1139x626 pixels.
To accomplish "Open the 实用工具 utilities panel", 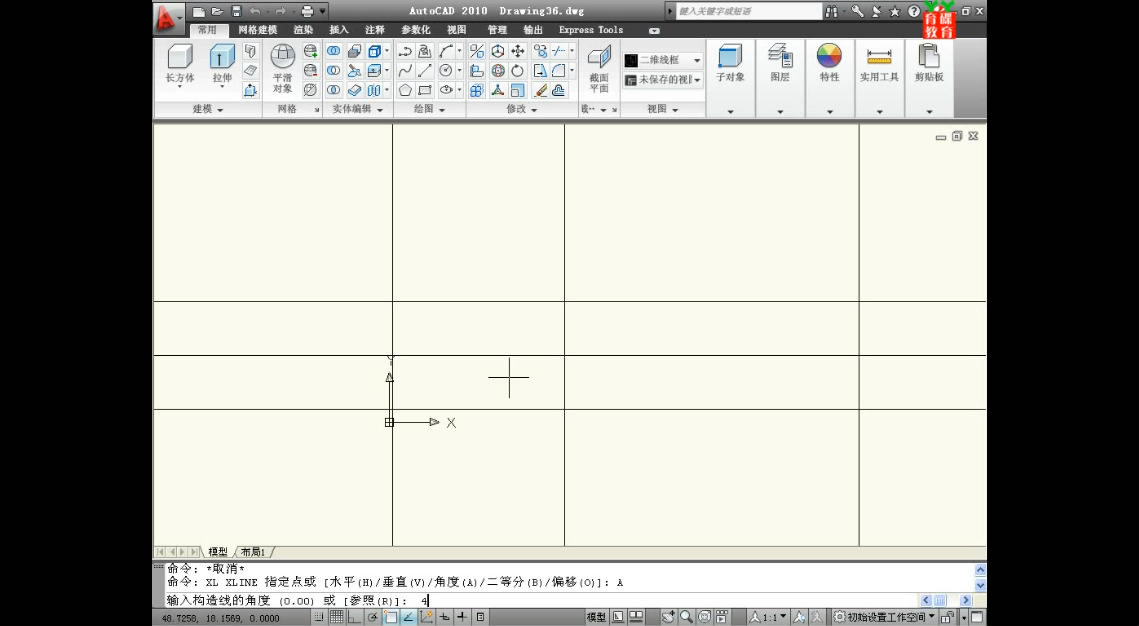I will tap(879, 78).
